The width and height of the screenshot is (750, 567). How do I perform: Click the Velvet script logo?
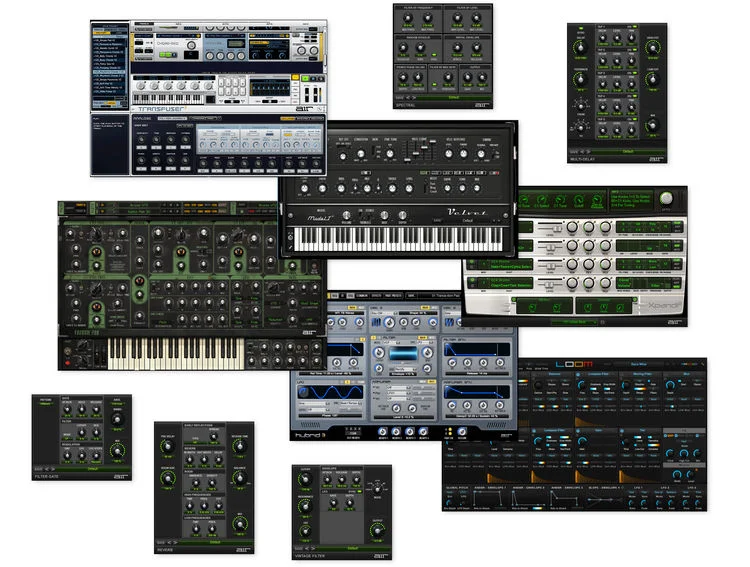(468, 212)
